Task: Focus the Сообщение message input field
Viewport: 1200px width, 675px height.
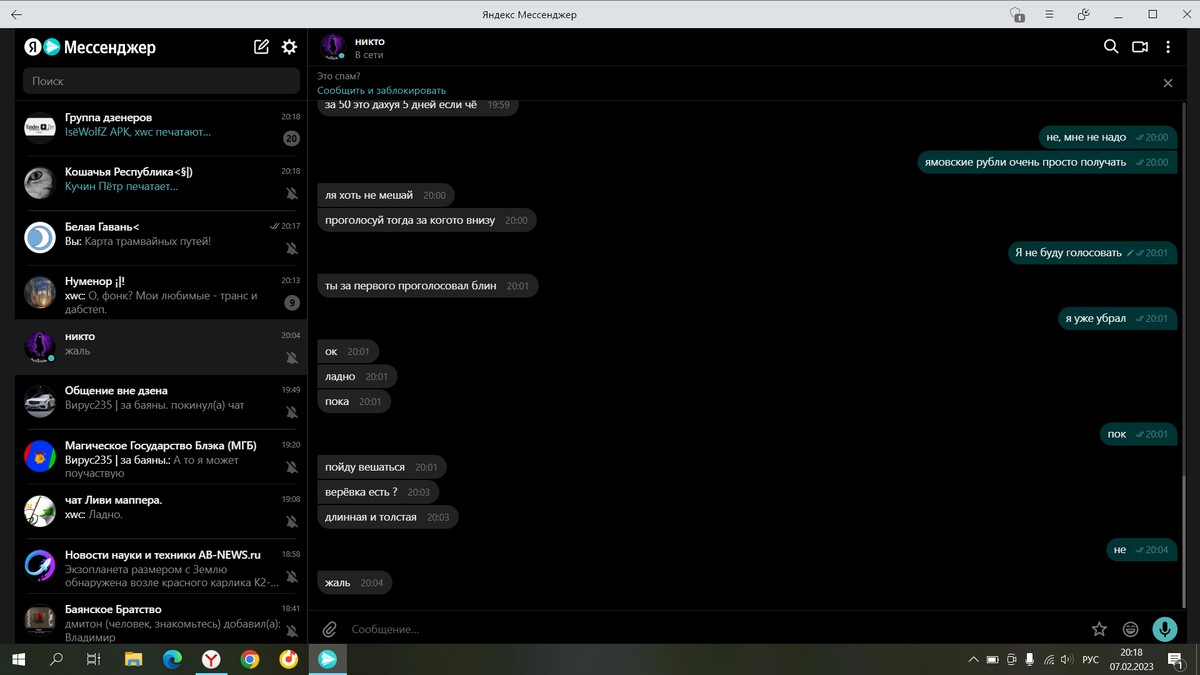Action: coord(715,629)
